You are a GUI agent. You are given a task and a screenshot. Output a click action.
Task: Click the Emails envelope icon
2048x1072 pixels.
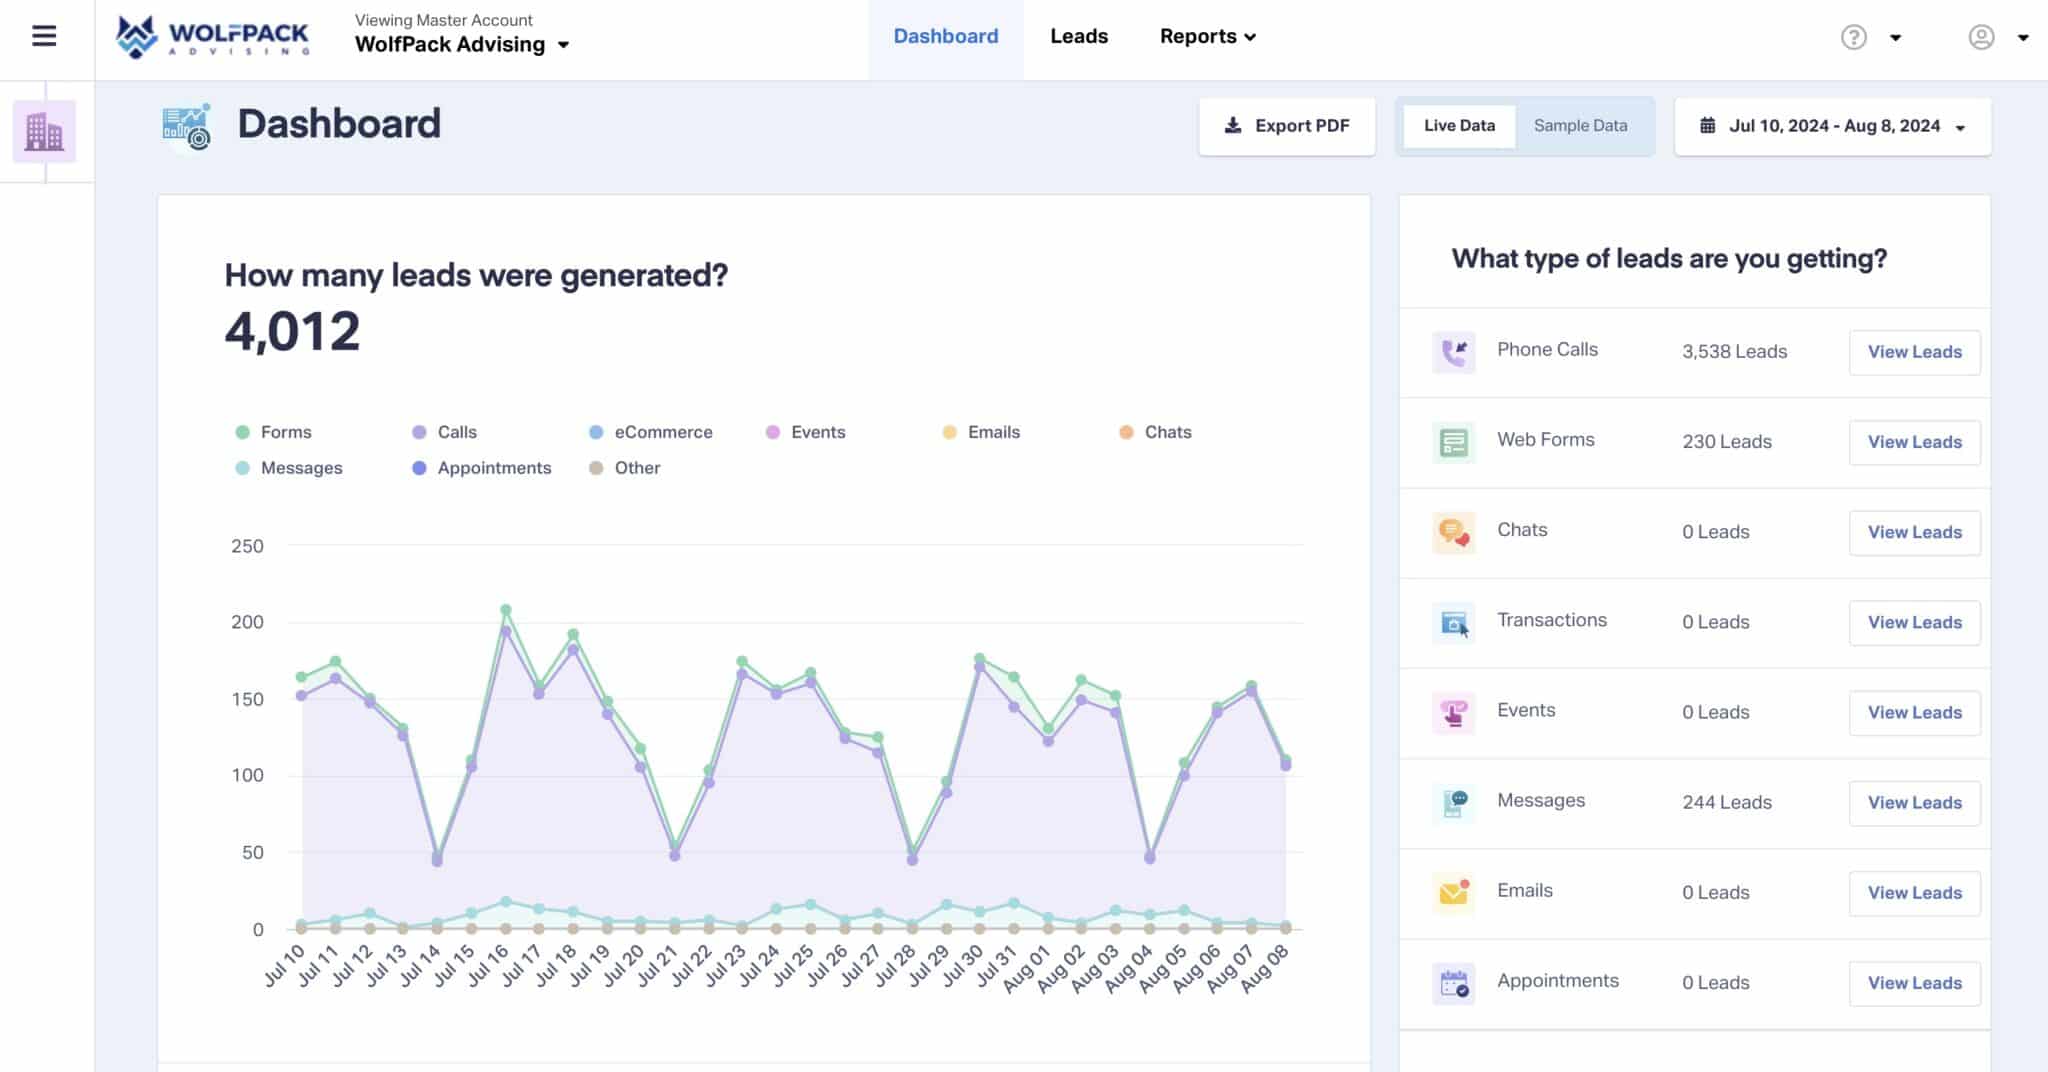(x=1453, y=892)
